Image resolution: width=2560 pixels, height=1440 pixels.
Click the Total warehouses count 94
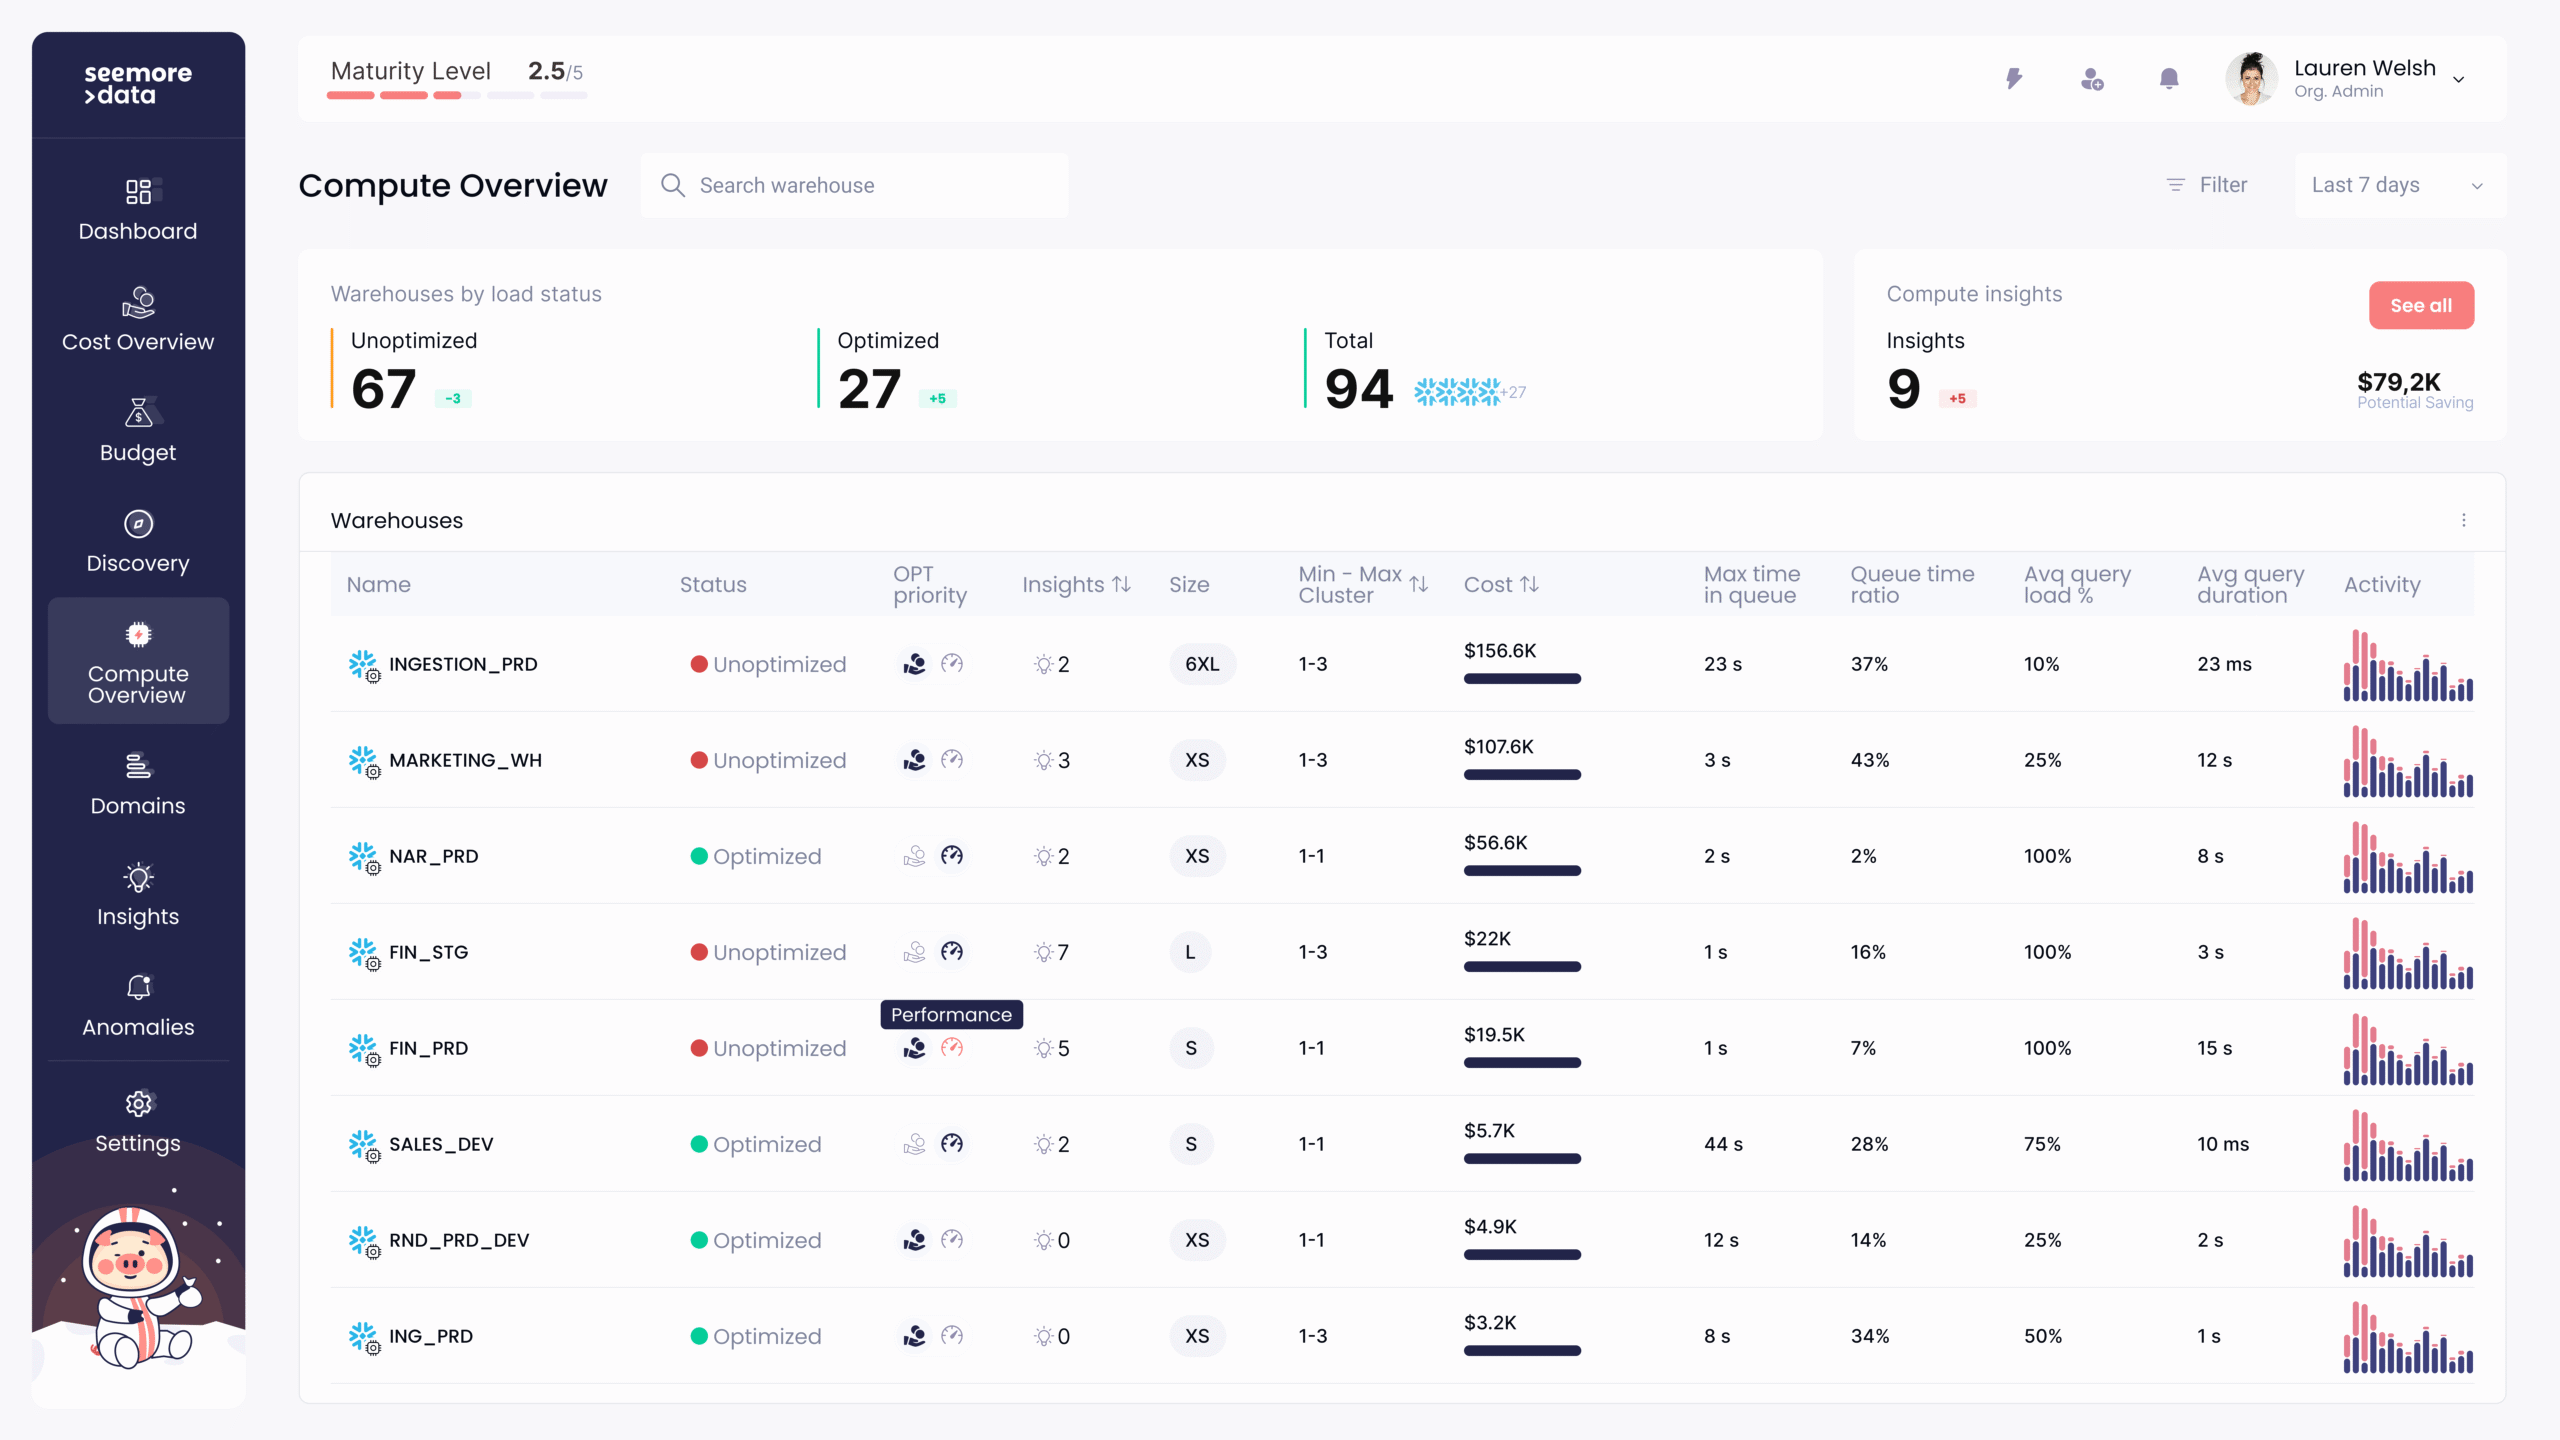click(x=1358, y=389)
